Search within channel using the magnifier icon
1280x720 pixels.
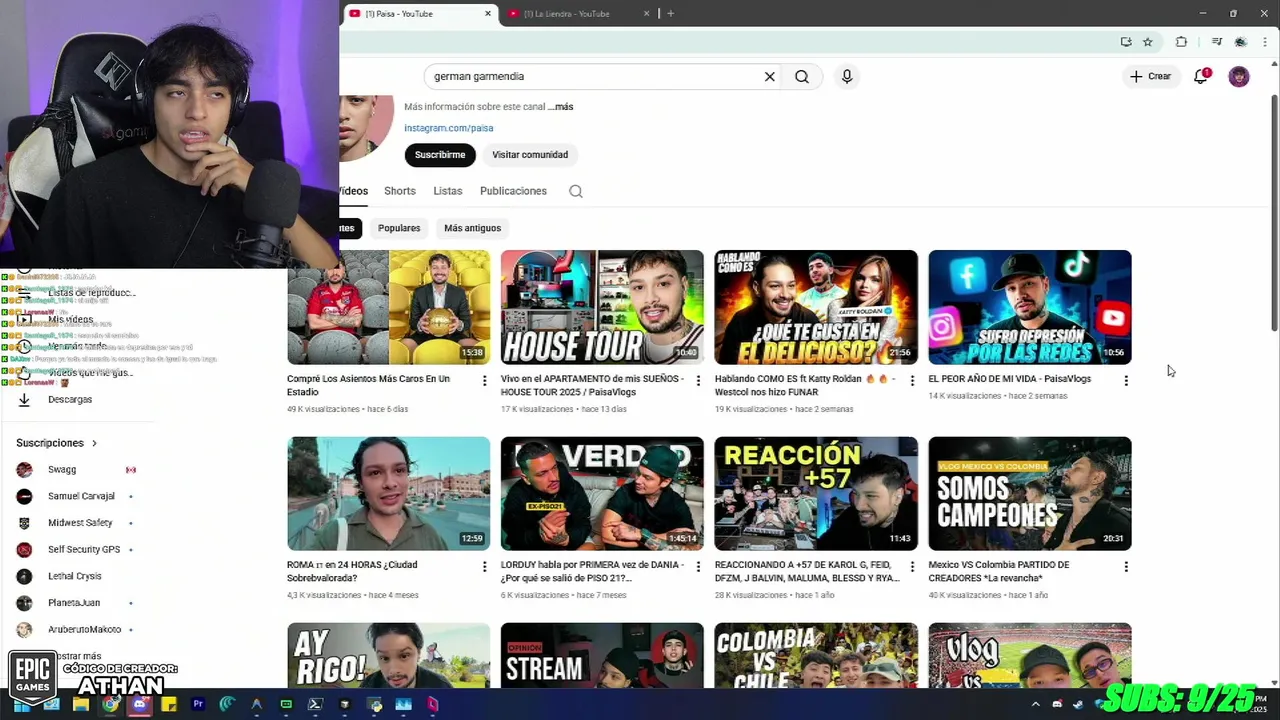(576, 191)
